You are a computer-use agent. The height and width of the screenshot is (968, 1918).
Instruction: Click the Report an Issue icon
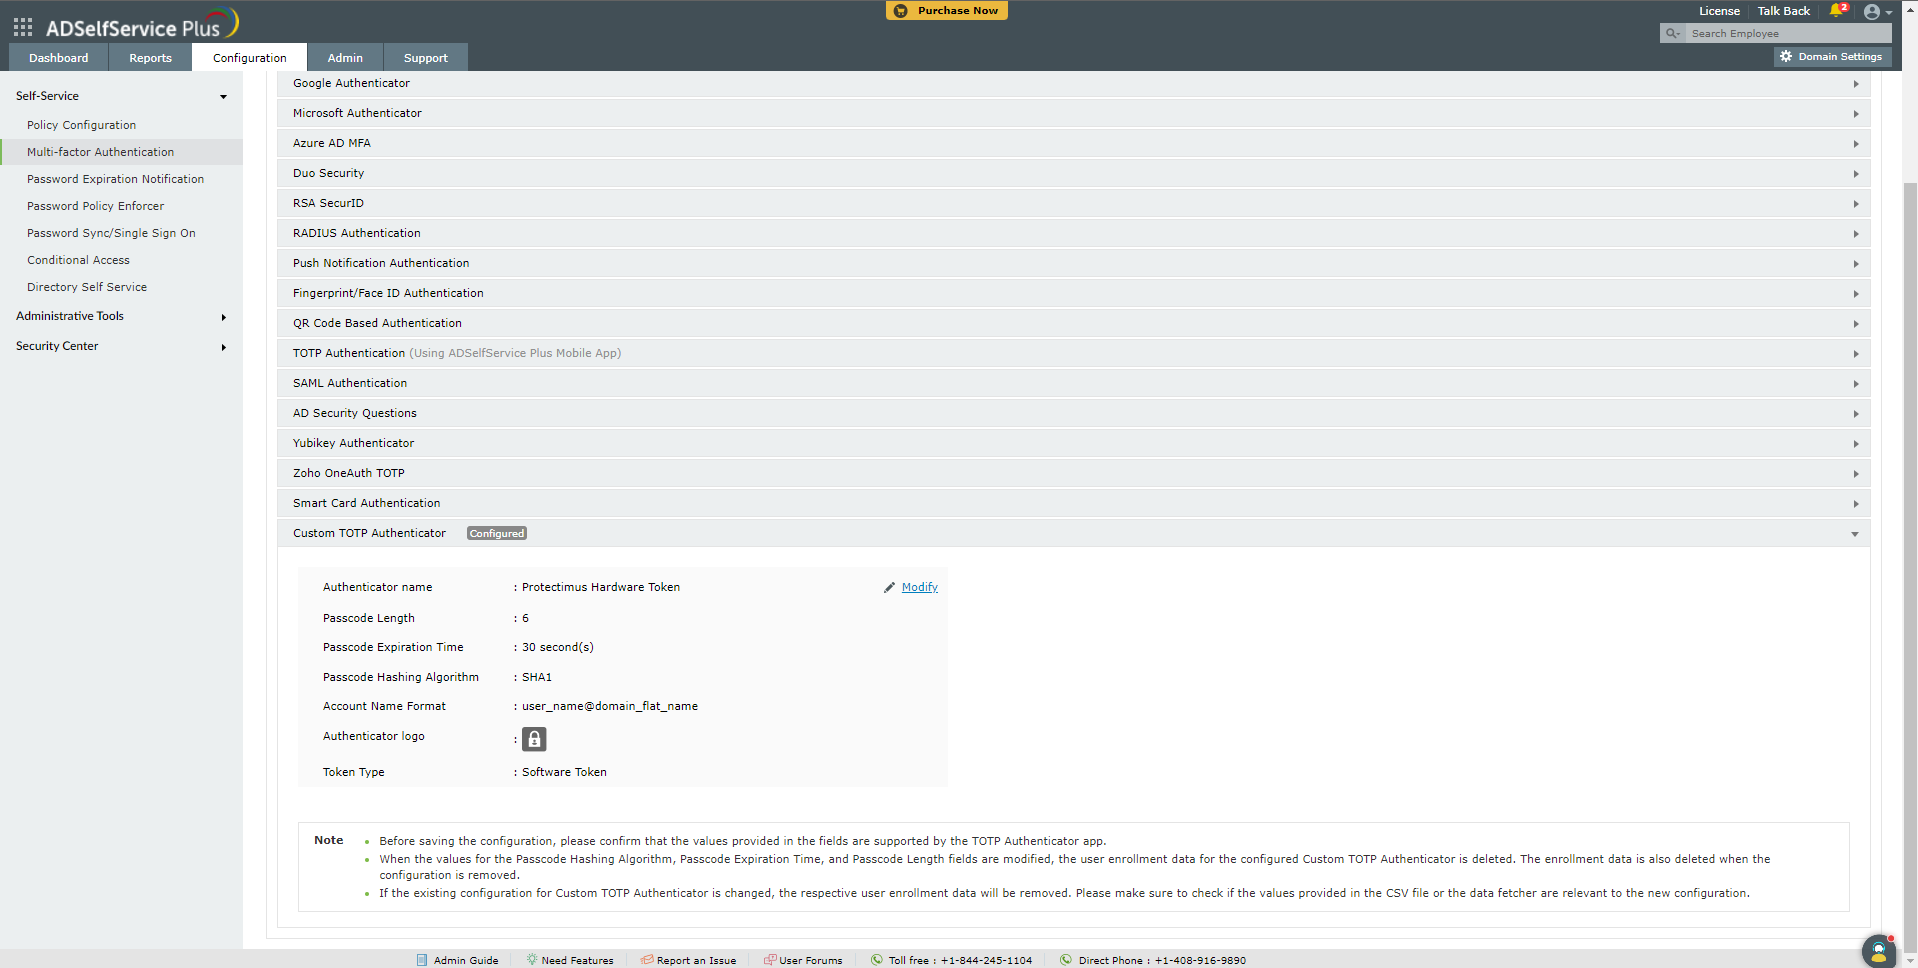point(647,960)
